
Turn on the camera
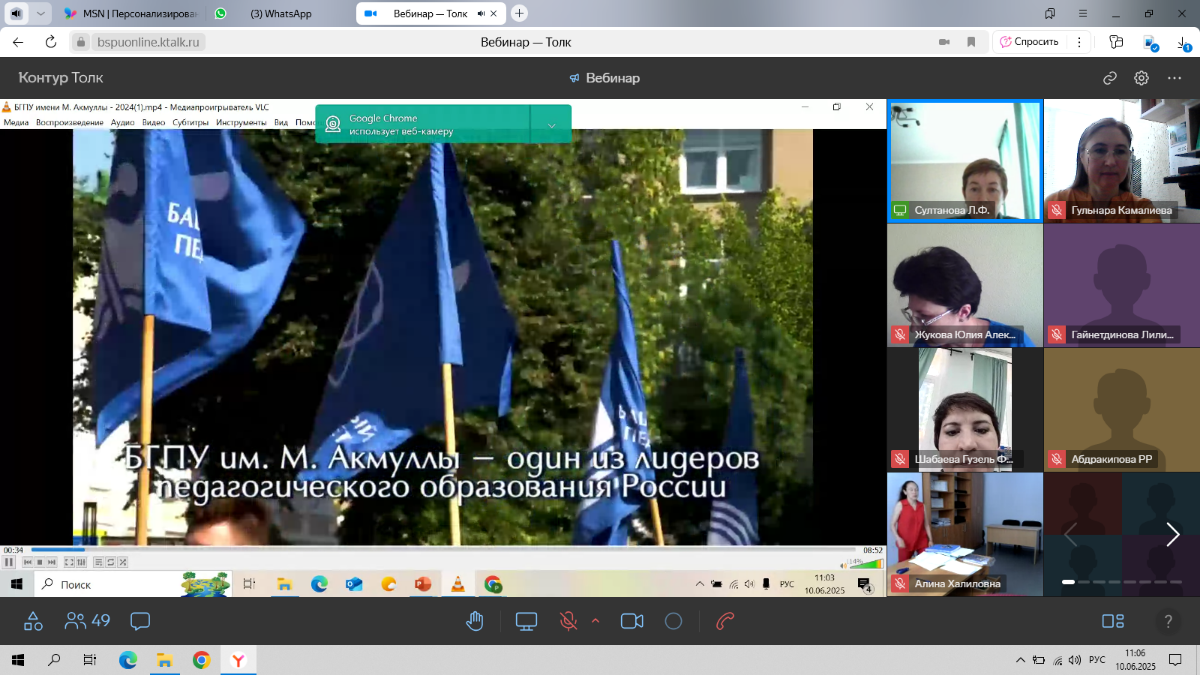632,621
